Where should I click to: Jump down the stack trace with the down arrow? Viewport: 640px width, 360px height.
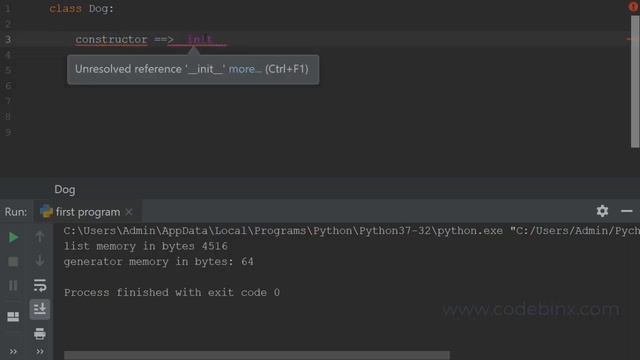(40, 260)
